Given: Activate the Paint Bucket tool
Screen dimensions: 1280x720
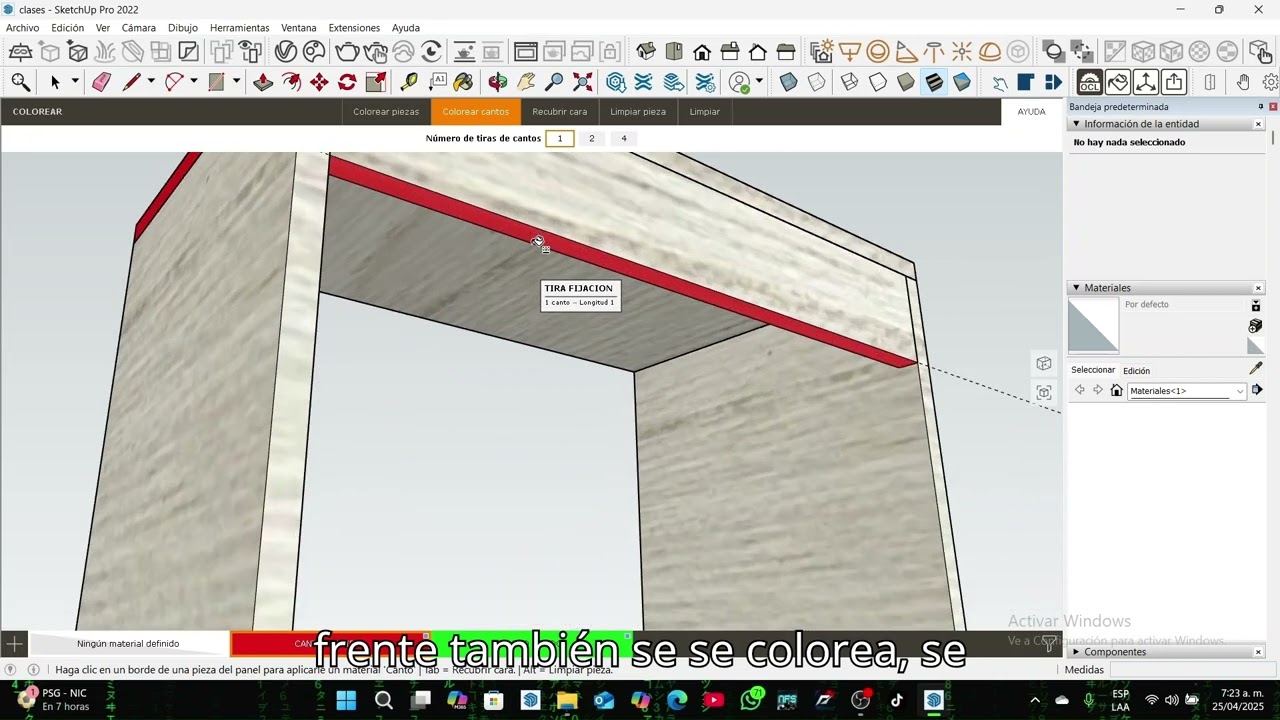Looking at the screenshot, I should click(463, 82).
